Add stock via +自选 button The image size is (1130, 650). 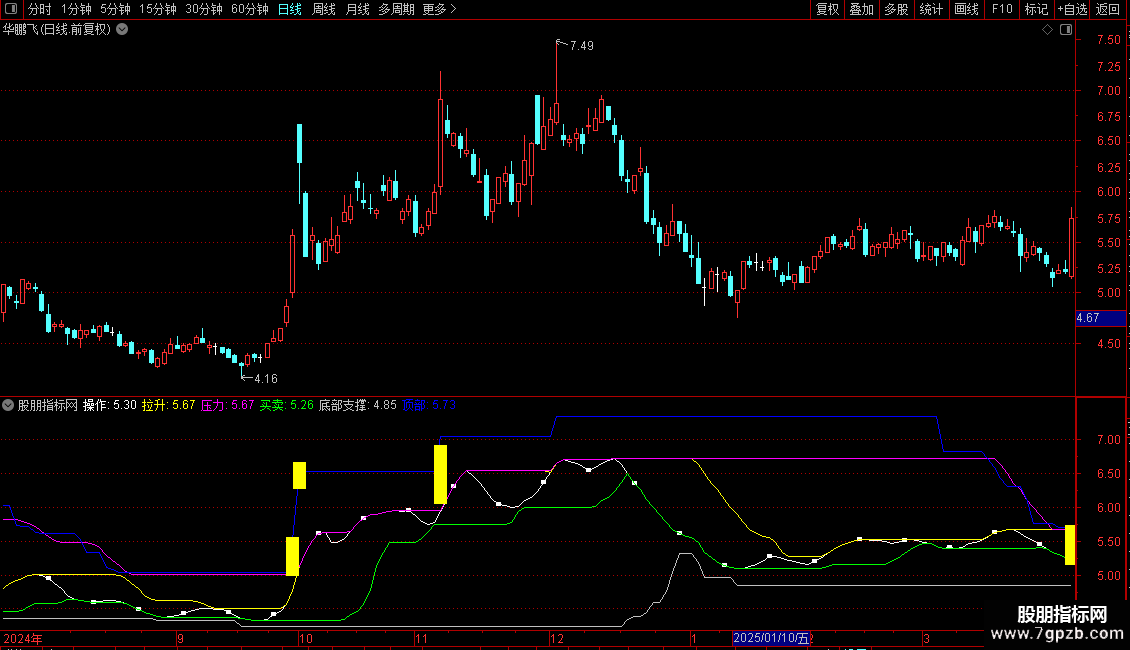coord(1072,9)
